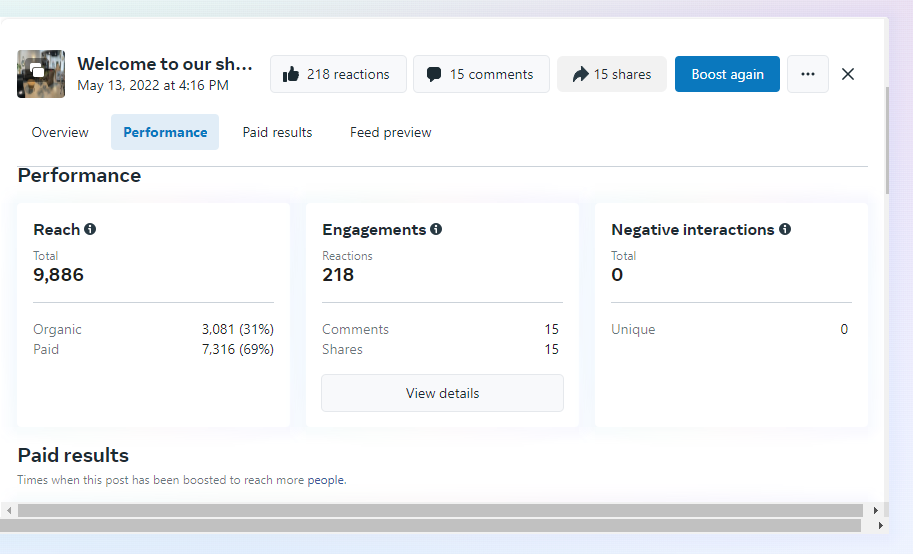
Task: Click View details under Engagements
Action: pyautogui.click(x=442, y=393)
